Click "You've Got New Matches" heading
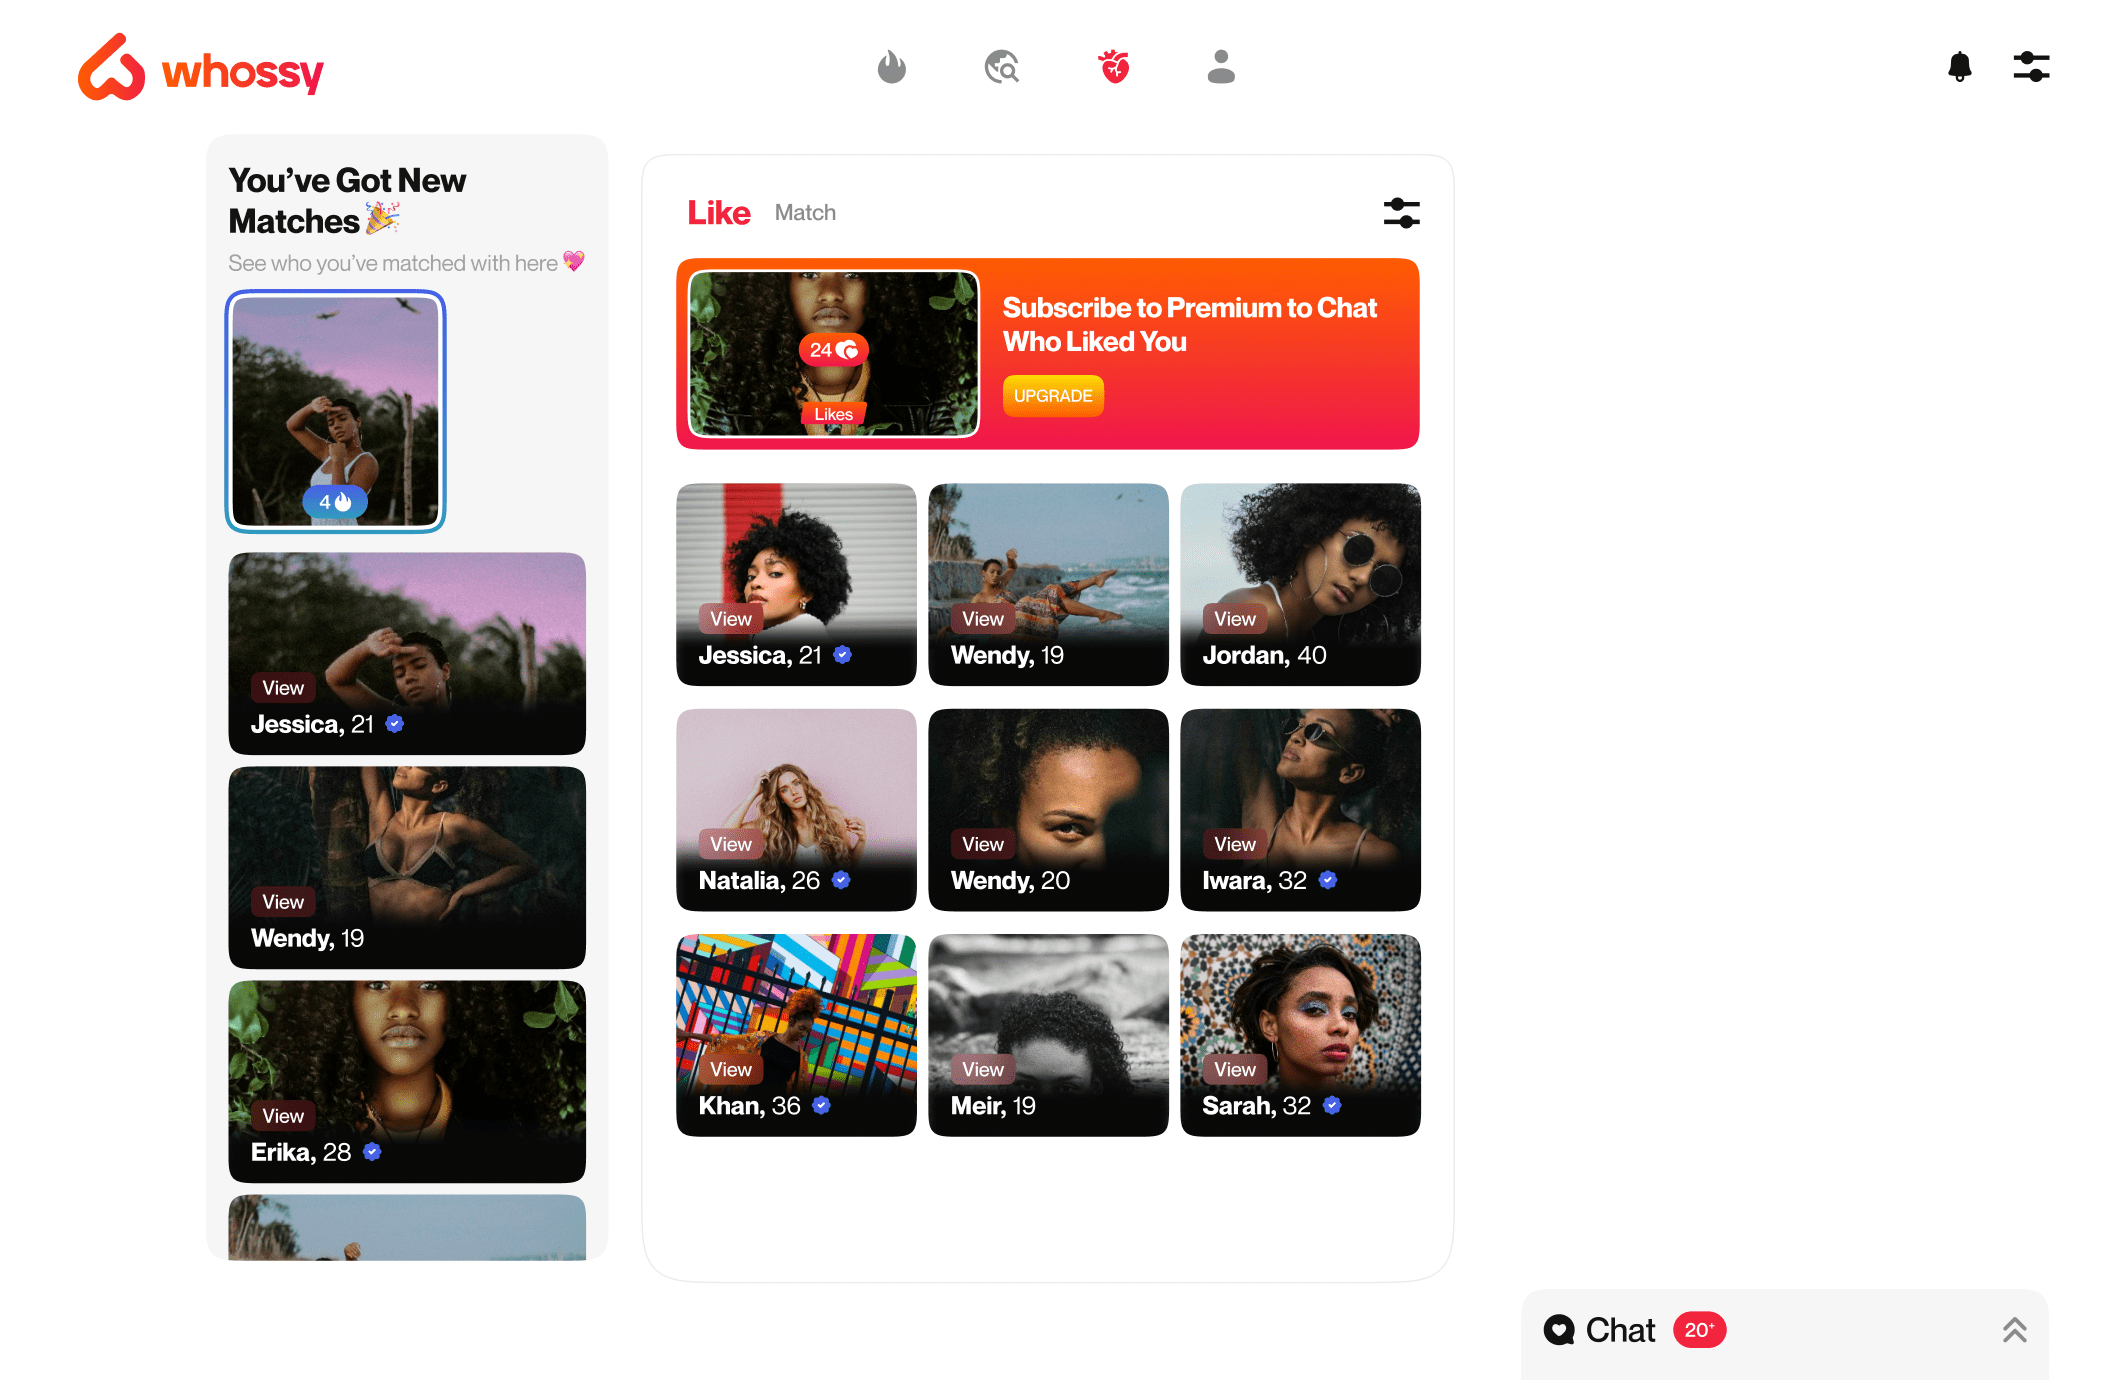The height and width of the screenshot is (1380, 2126). tap(347, 201)
